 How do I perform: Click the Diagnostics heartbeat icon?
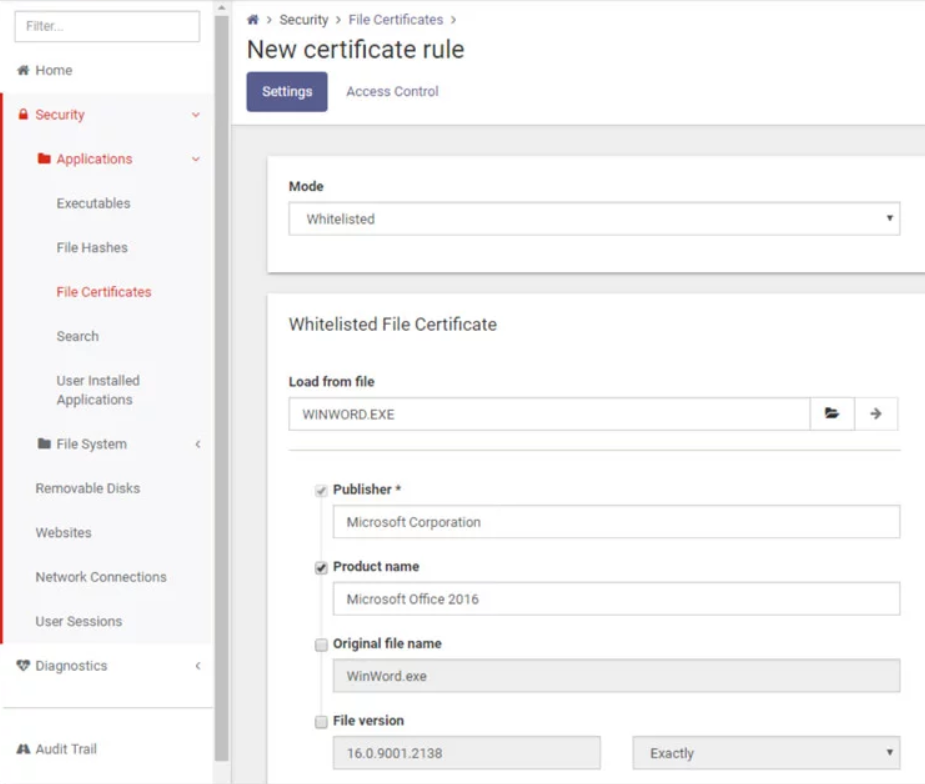click(x=23, y=665)
